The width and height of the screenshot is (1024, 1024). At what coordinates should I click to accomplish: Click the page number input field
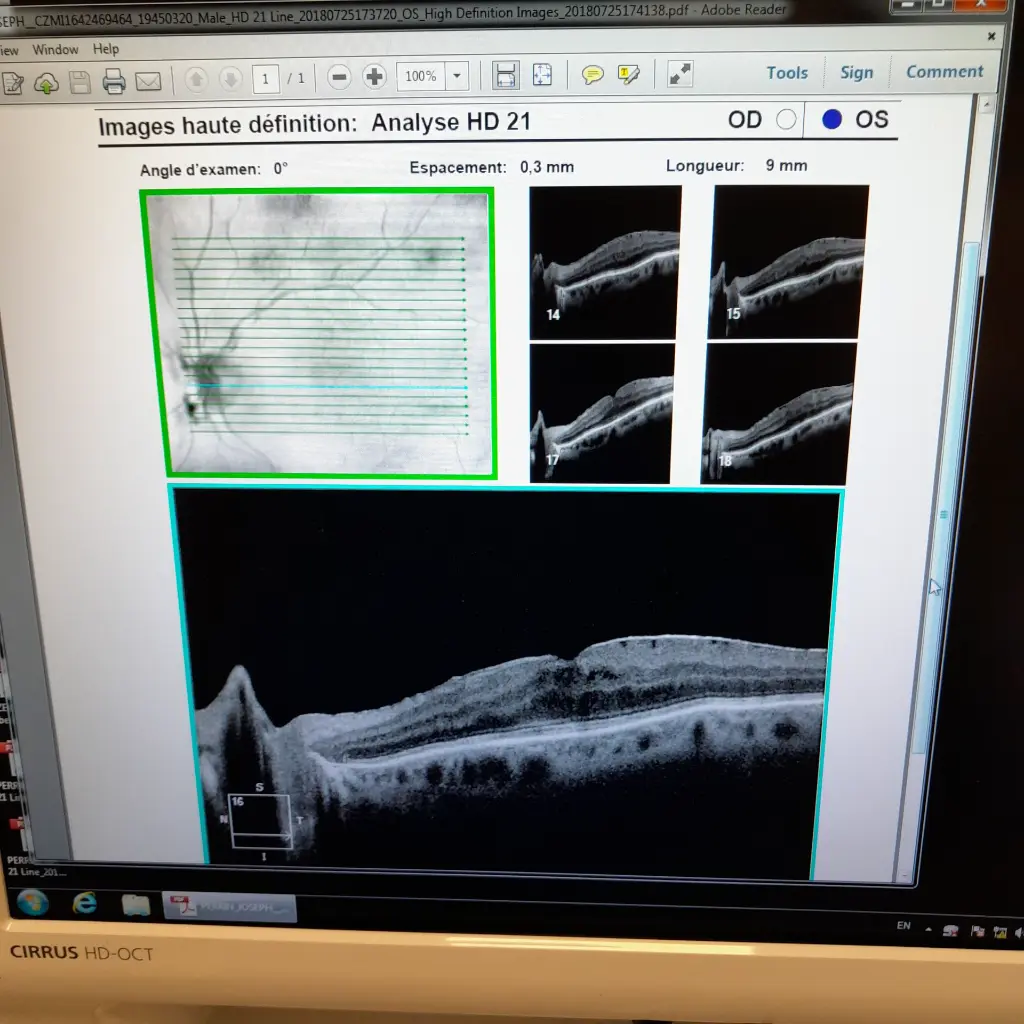(x=265, y=78)
